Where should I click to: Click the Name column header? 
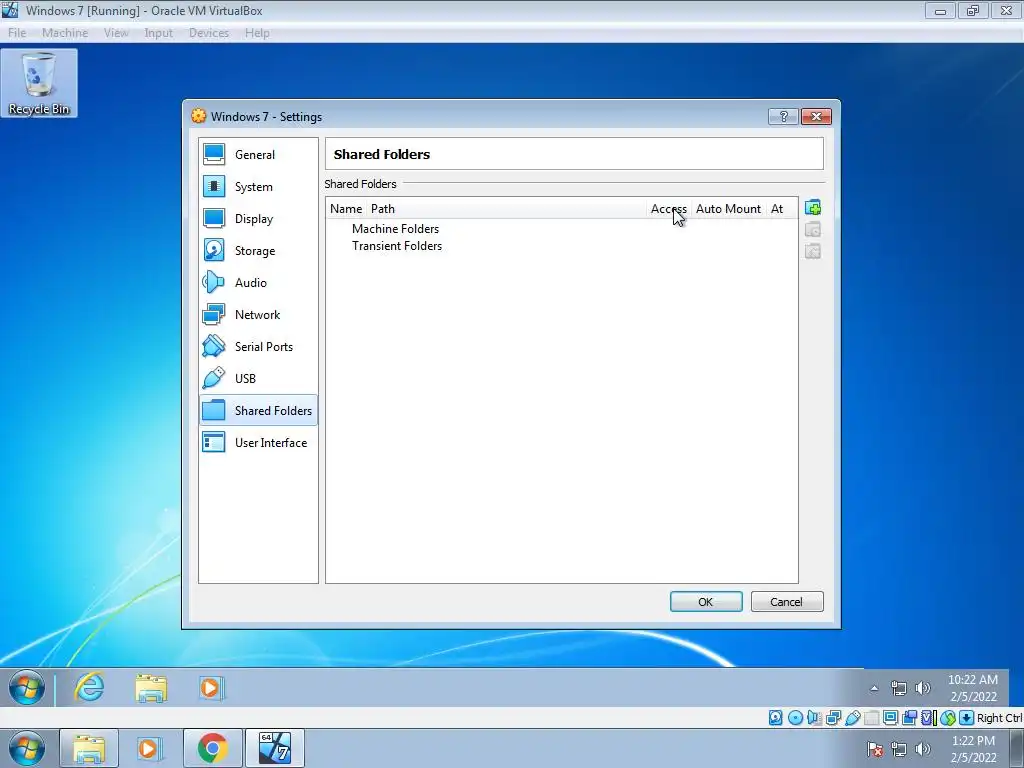pos(346,209)
